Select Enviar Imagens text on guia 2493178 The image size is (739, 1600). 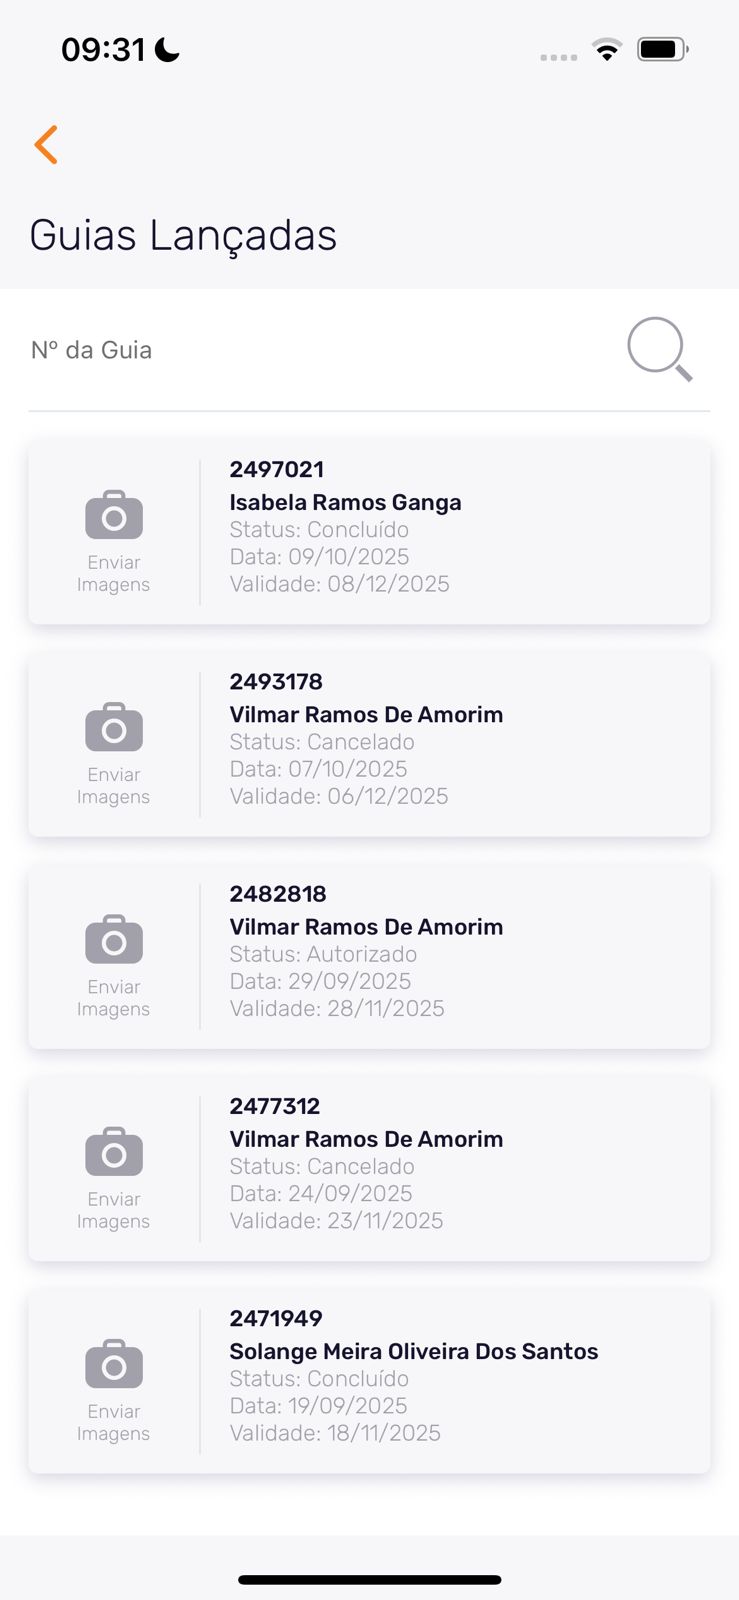(x=114, y=786)
